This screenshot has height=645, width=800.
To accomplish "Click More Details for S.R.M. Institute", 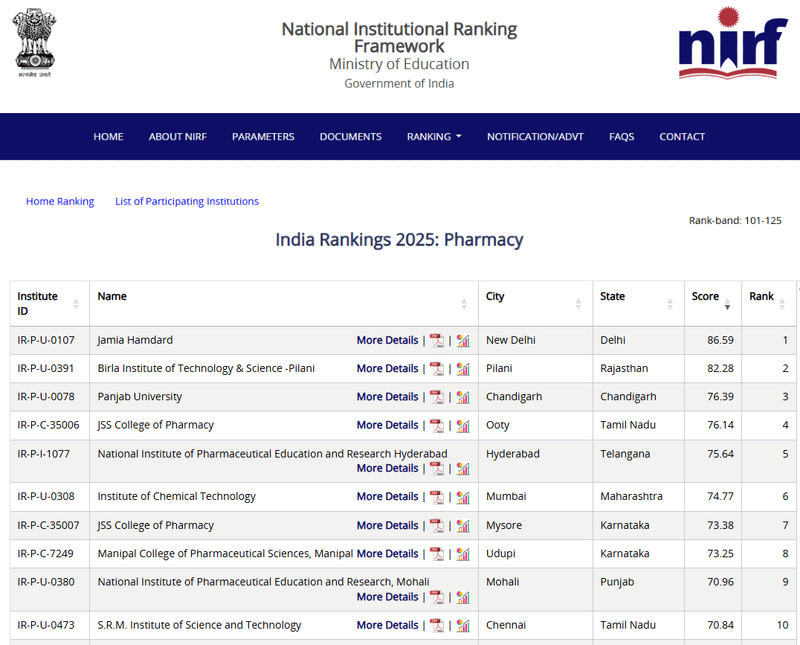I will click(387, 625).
